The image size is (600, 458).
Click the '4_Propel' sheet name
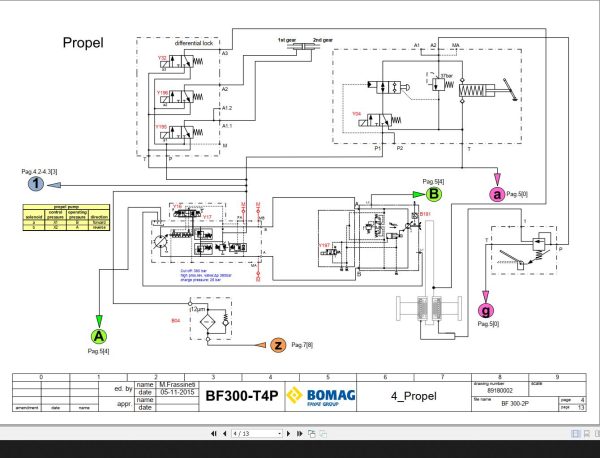coord(414,396)
